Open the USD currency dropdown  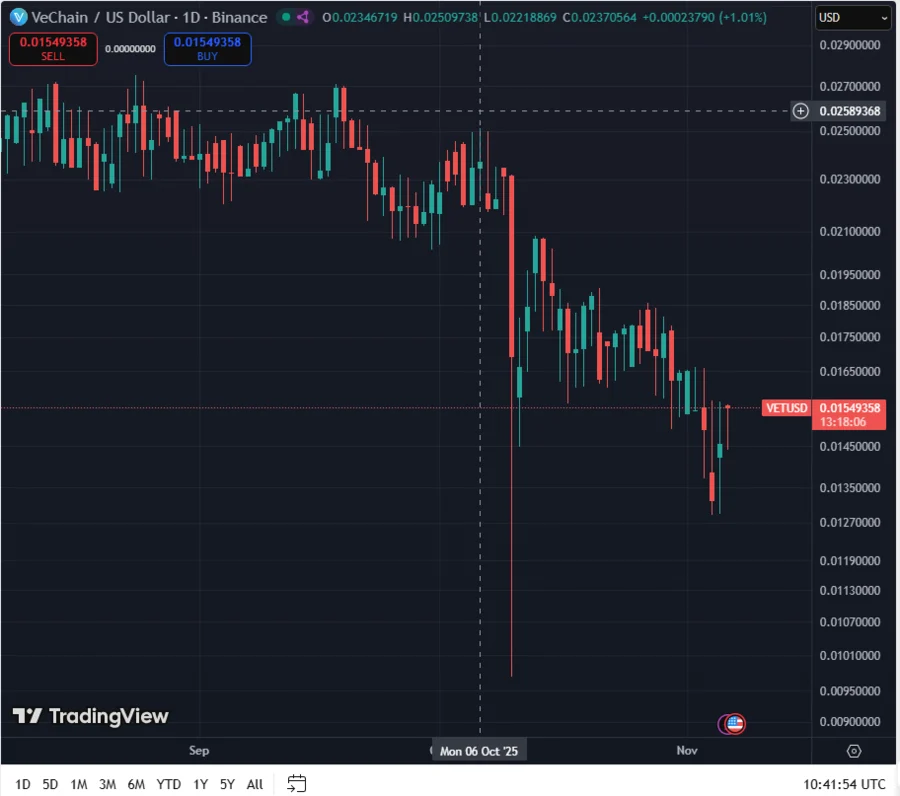click(852, 17)
